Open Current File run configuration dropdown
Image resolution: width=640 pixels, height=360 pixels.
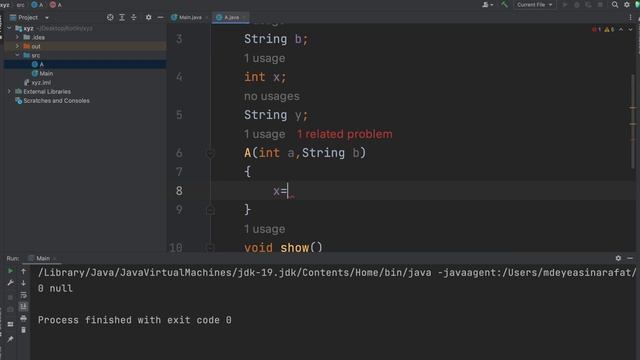pyautogui.click(x=534, y=4)
